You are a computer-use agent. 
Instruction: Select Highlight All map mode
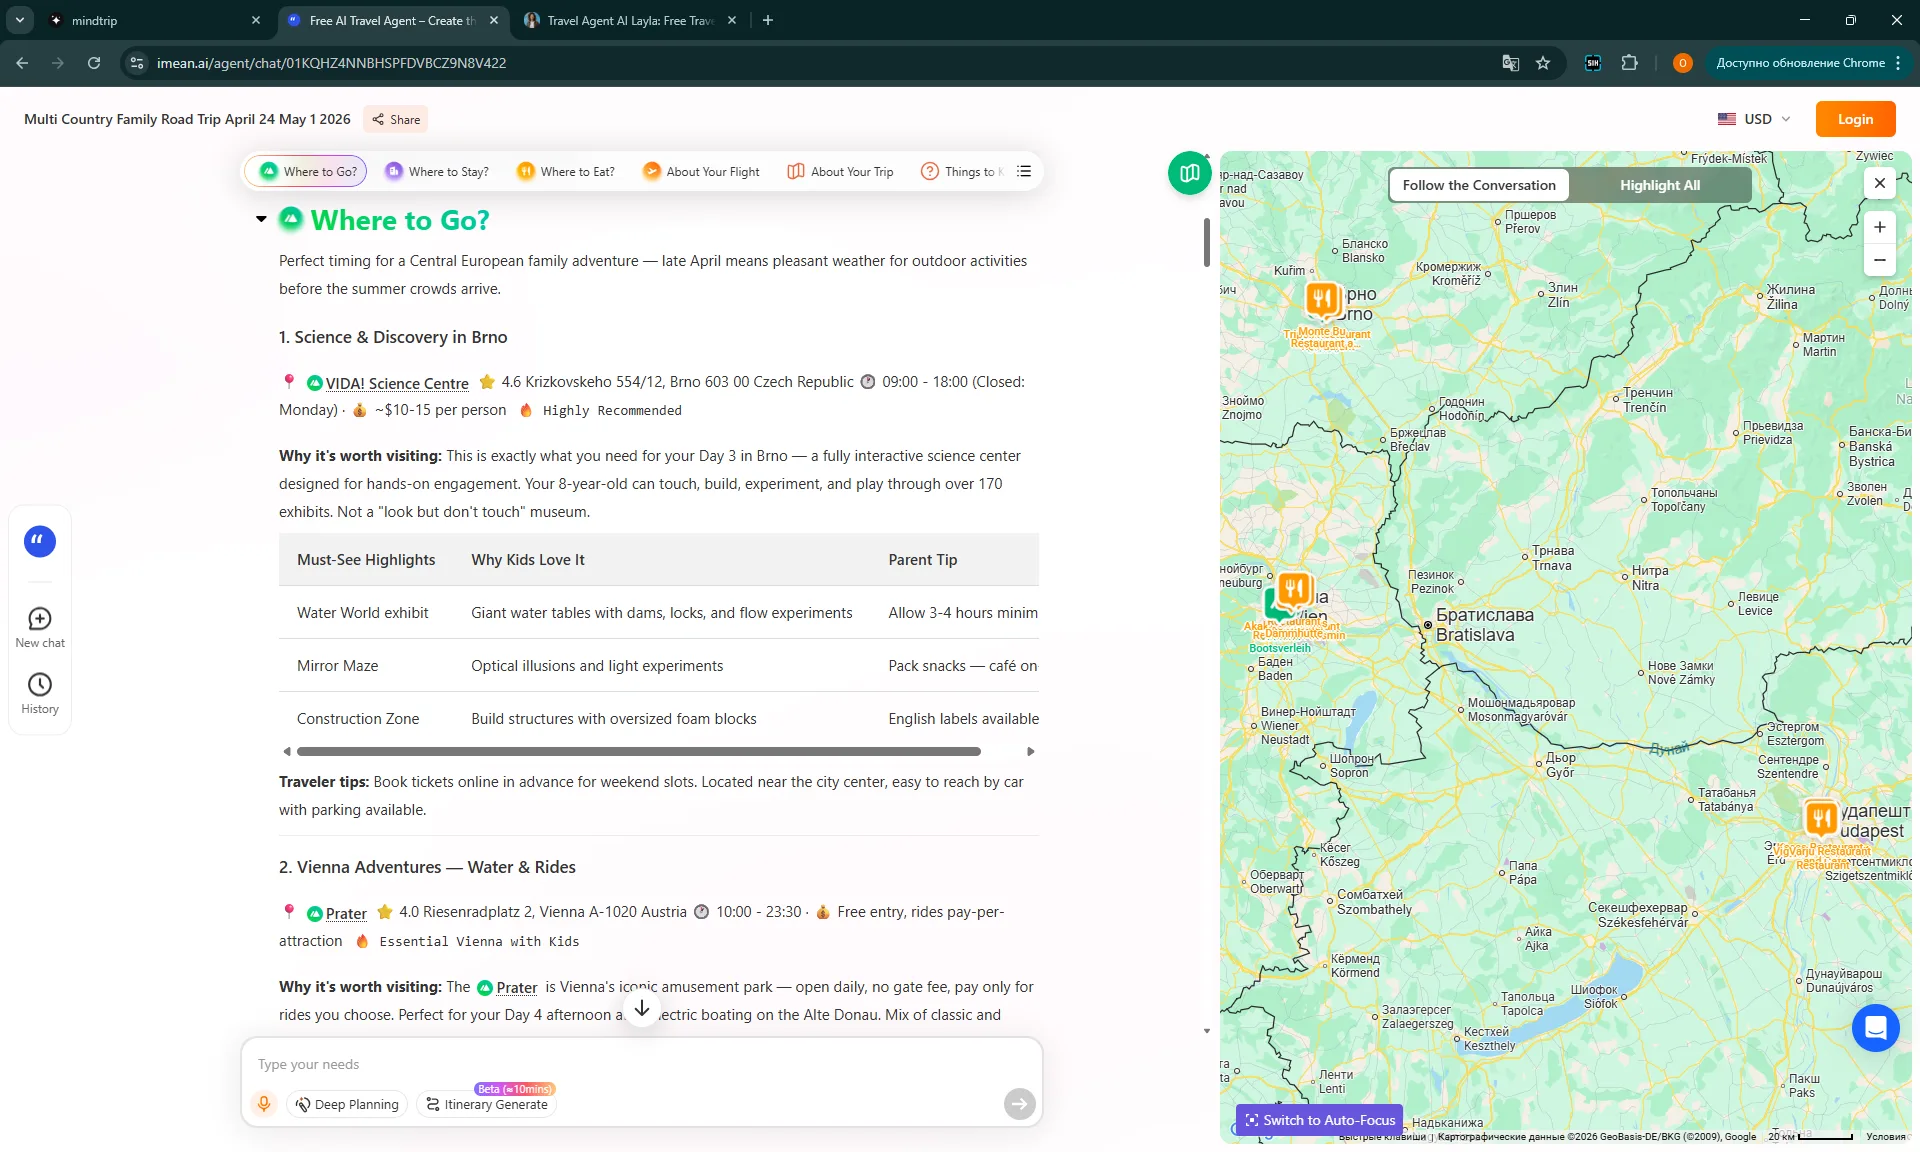pyautogui.click(x=1660, y=185)
